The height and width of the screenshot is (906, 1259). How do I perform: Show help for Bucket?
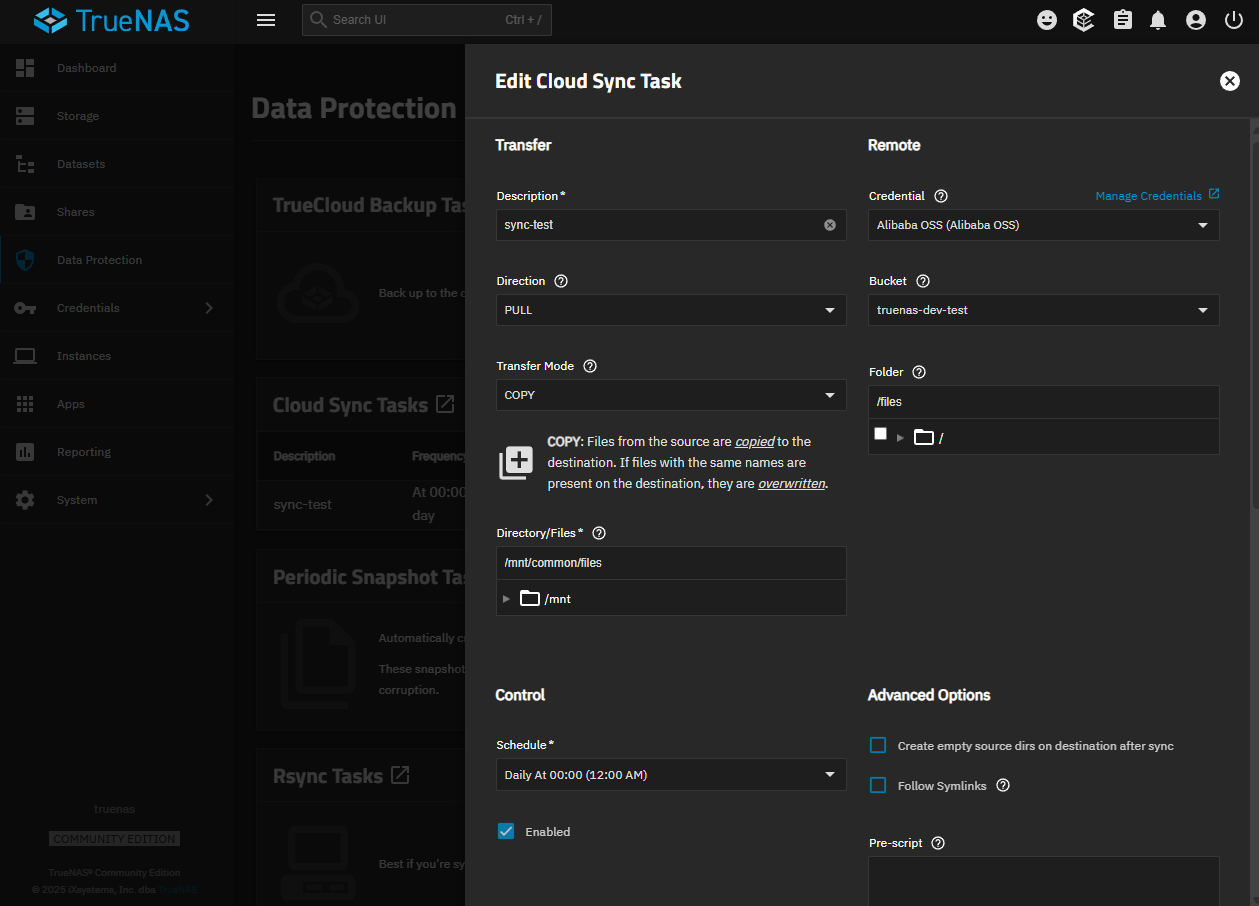[923, 281]
